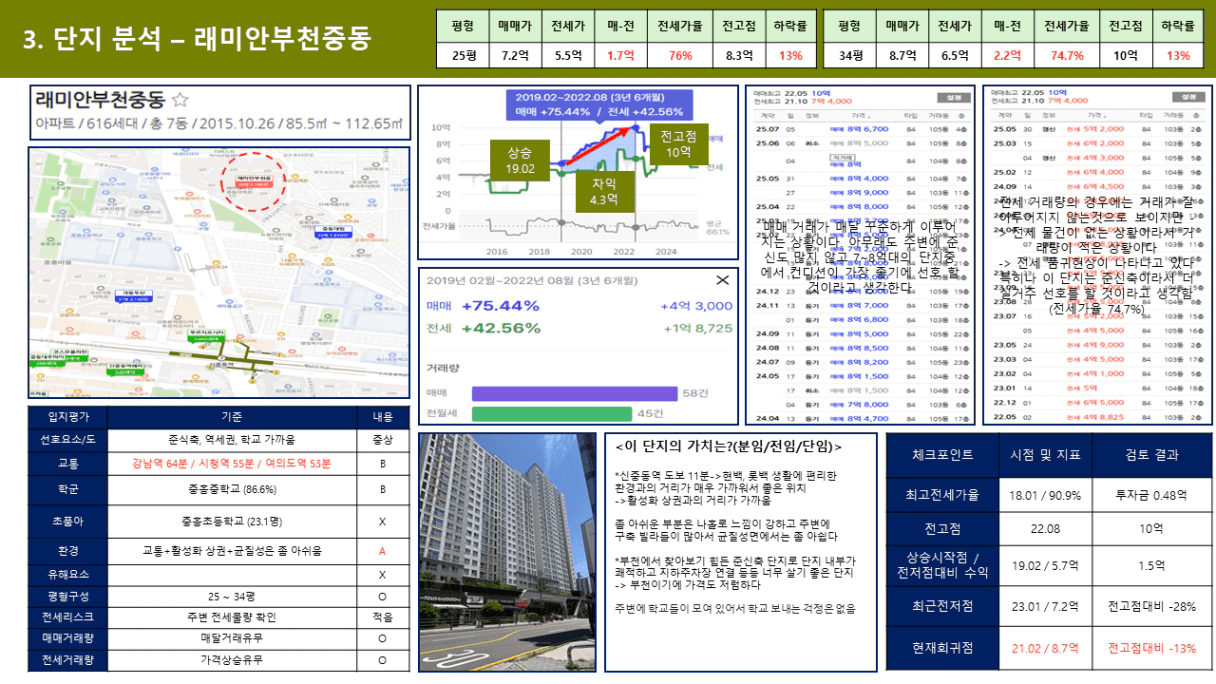Click the 2.2억 매-전 cell
Image resolution: width=1216 pixels, height=684 pixels.
[1007, 56]
